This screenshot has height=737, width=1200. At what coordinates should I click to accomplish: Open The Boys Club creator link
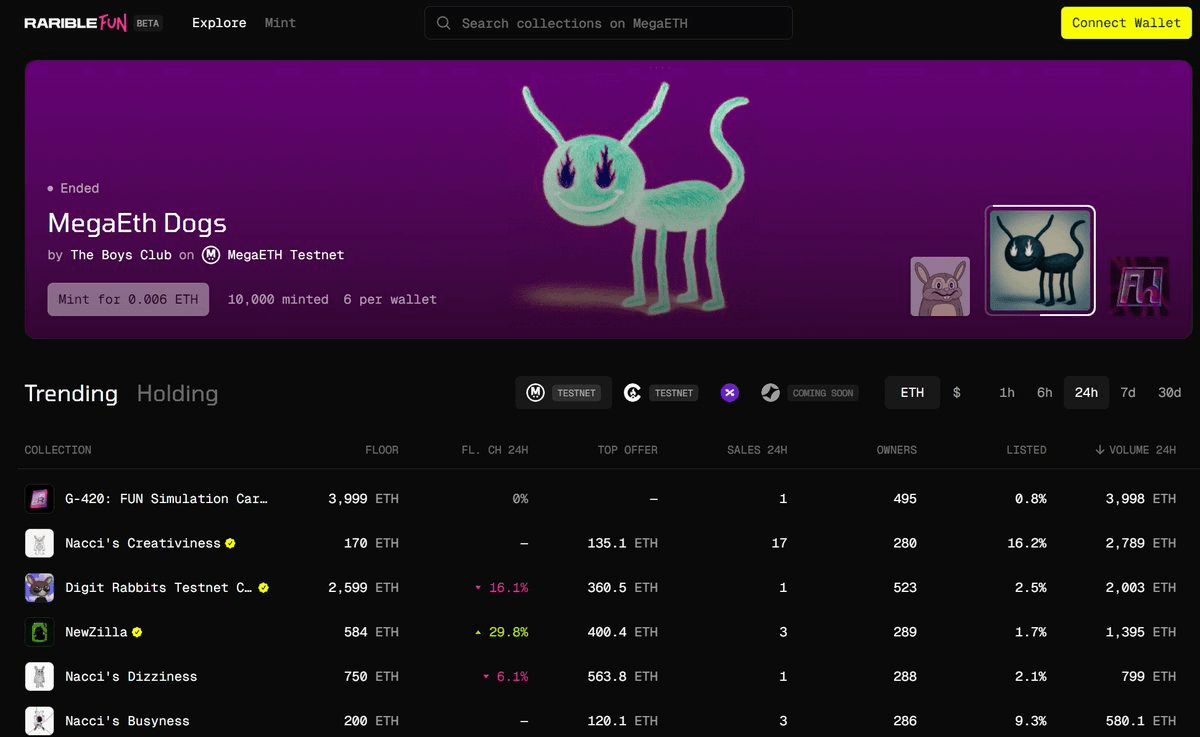click(121, 255)
